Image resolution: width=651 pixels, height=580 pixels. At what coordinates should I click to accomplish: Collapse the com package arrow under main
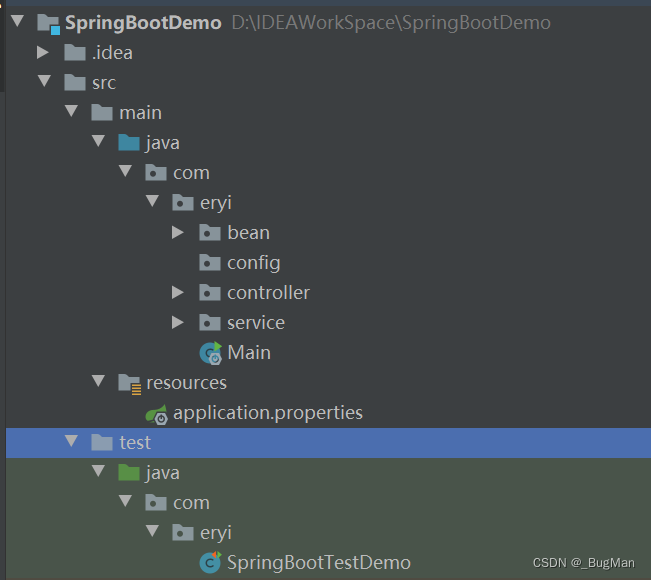(x=125, y=171)
